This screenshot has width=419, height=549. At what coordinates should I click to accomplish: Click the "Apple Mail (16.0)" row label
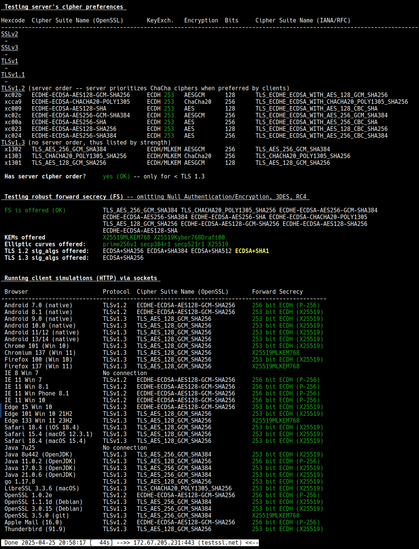(33, 522)
